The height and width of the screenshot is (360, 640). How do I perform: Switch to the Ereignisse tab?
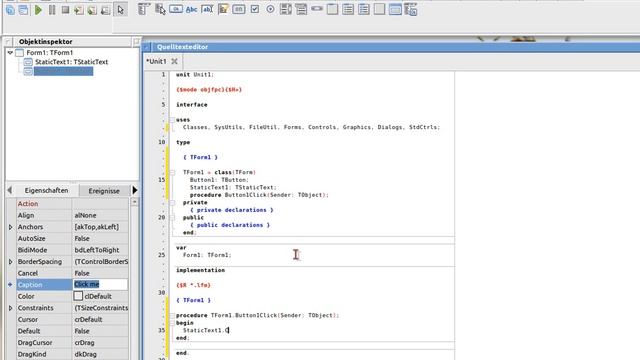[x=104, y=191]
